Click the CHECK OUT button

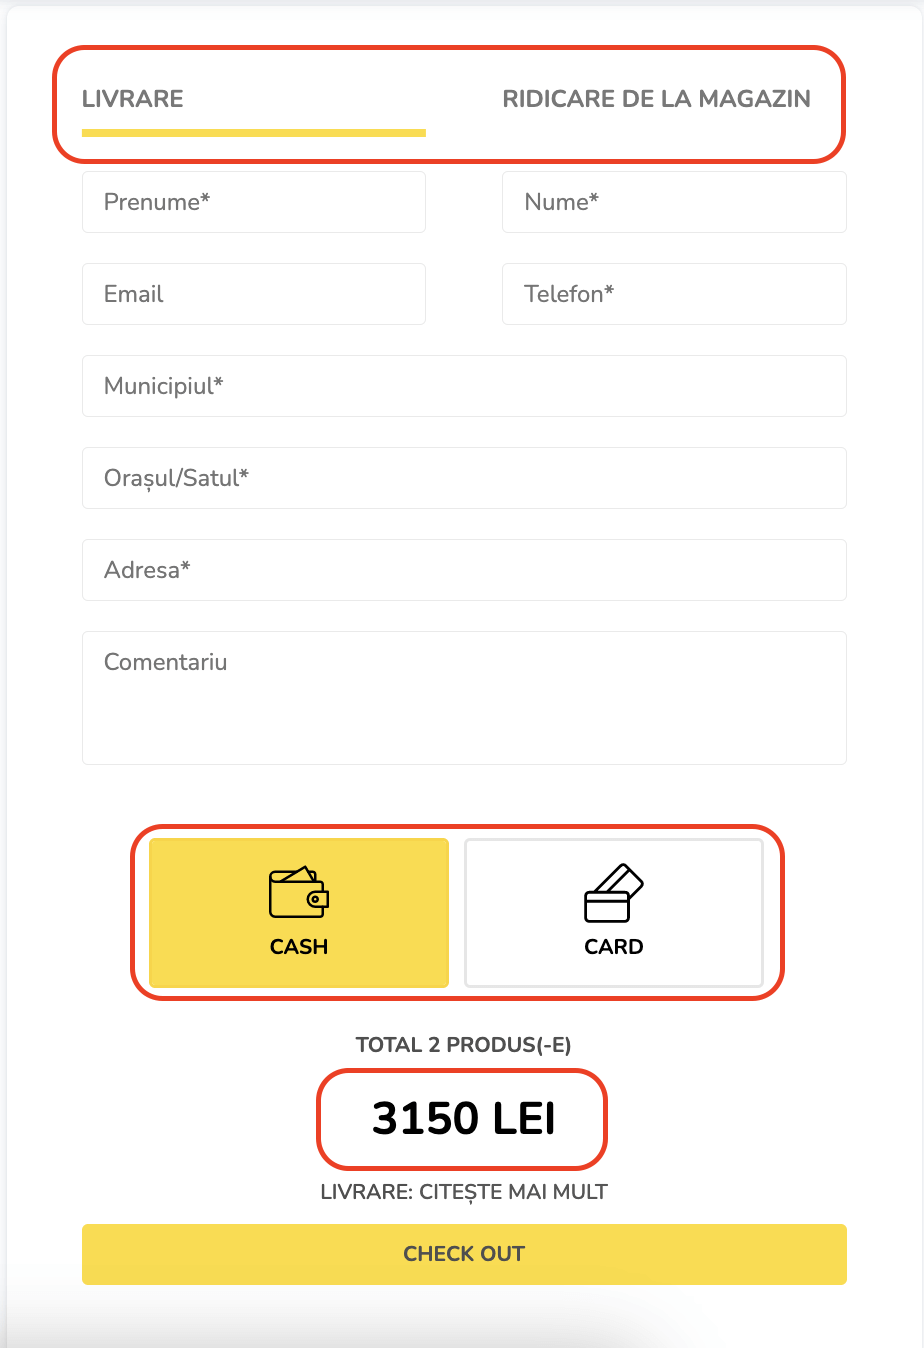coord(464,1254)
